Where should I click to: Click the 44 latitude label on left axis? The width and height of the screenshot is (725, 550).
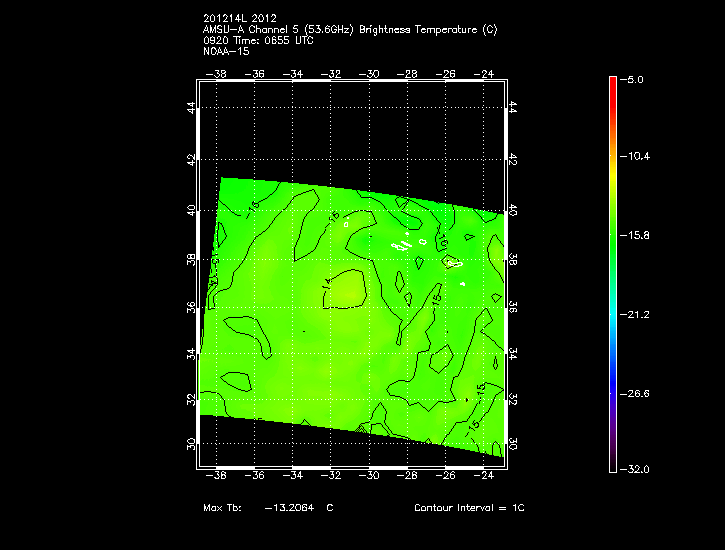tap(194, 107)
